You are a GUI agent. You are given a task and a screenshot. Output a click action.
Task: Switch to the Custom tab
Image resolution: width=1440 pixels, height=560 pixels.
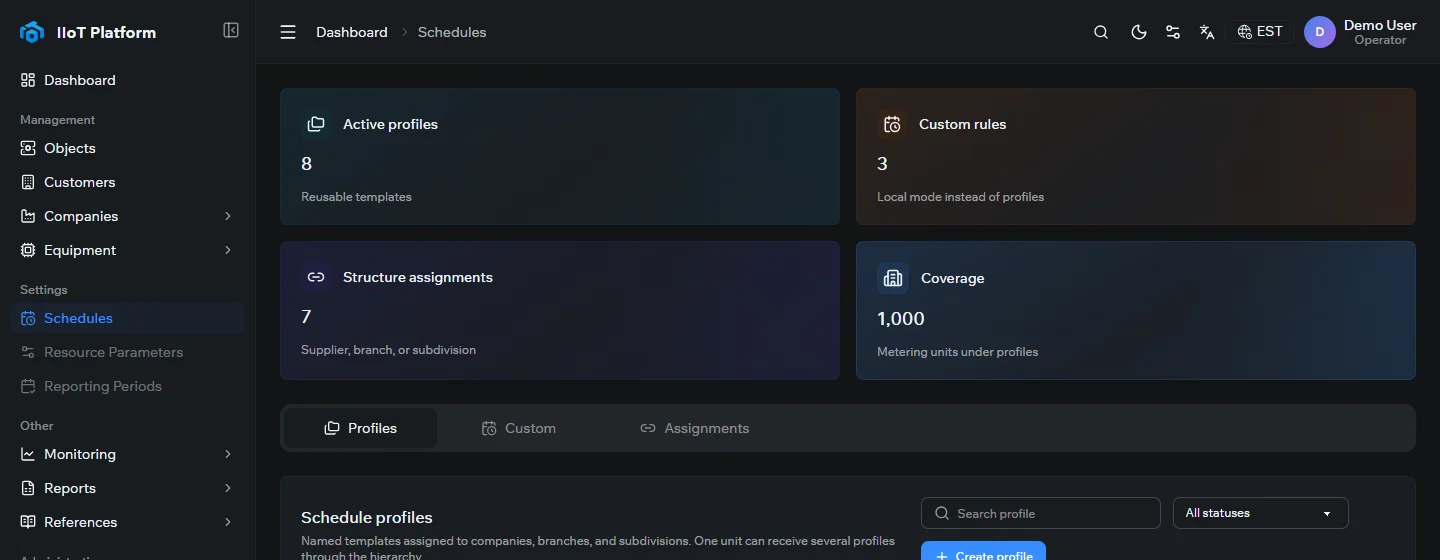click(x=519, y=428)
